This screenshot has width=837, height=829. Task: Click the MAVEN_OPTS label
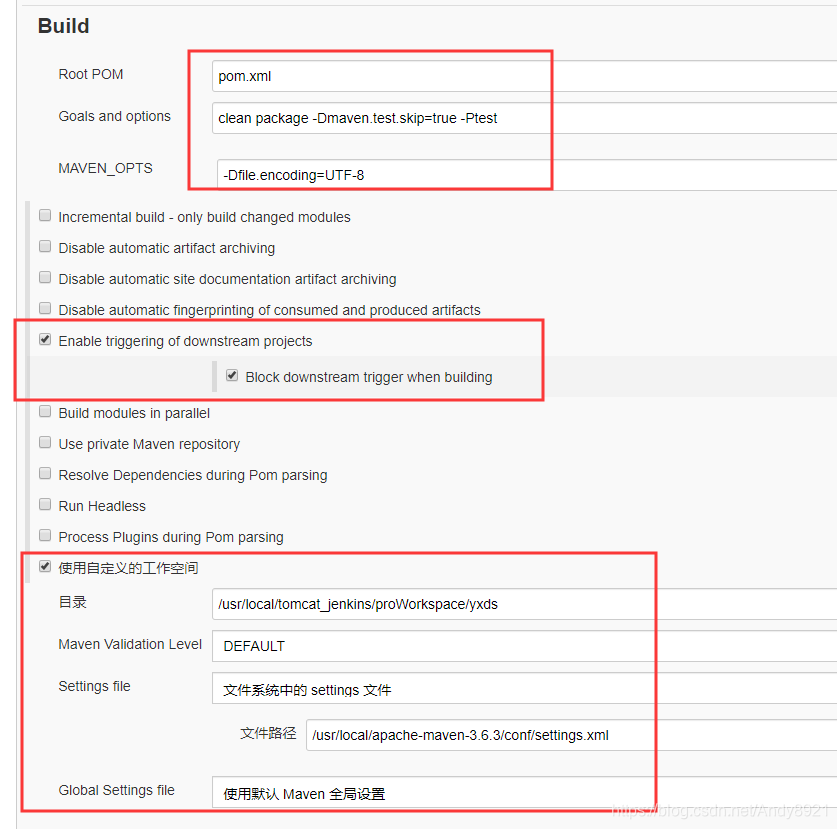106,169
